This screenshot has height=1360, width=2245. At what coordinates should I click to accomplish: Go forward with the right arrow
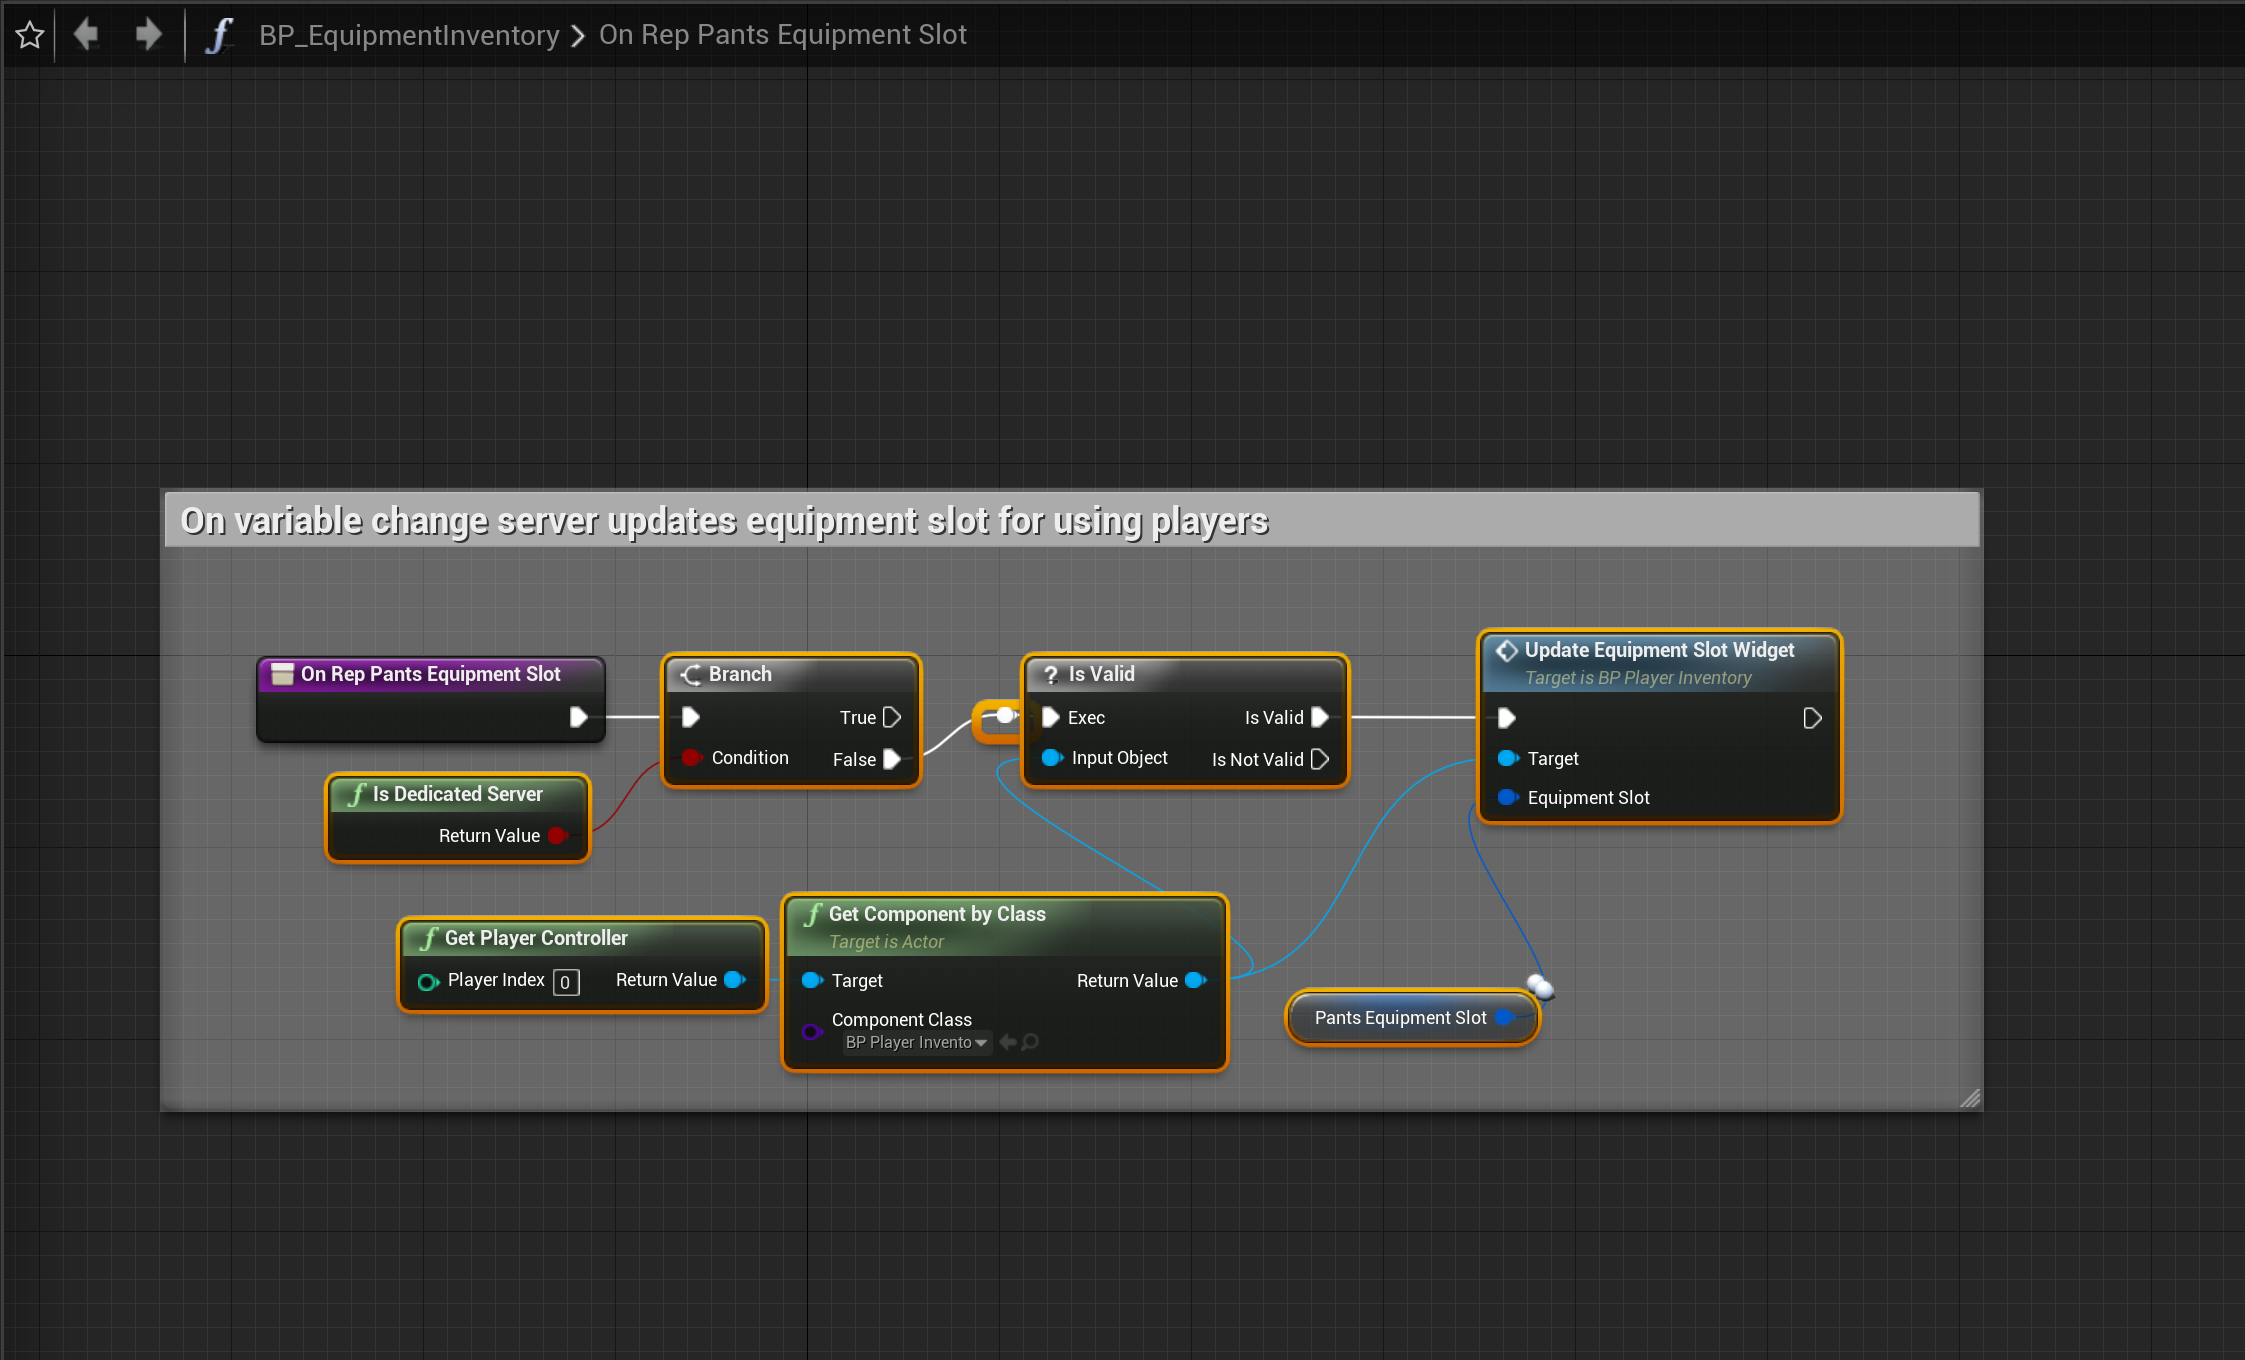point(148,35)
